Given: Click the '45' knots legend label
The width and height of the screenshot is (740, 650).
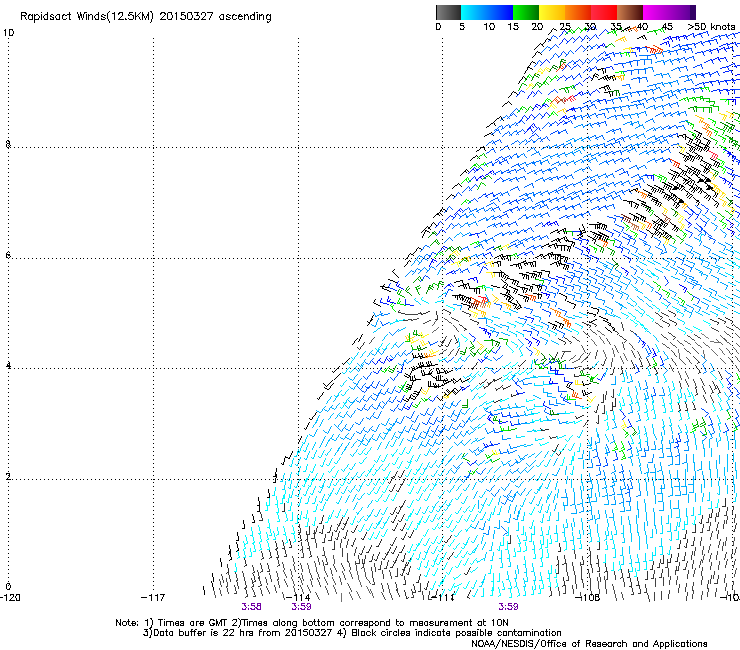Looking at the screenshot, I should coord(666,26).
